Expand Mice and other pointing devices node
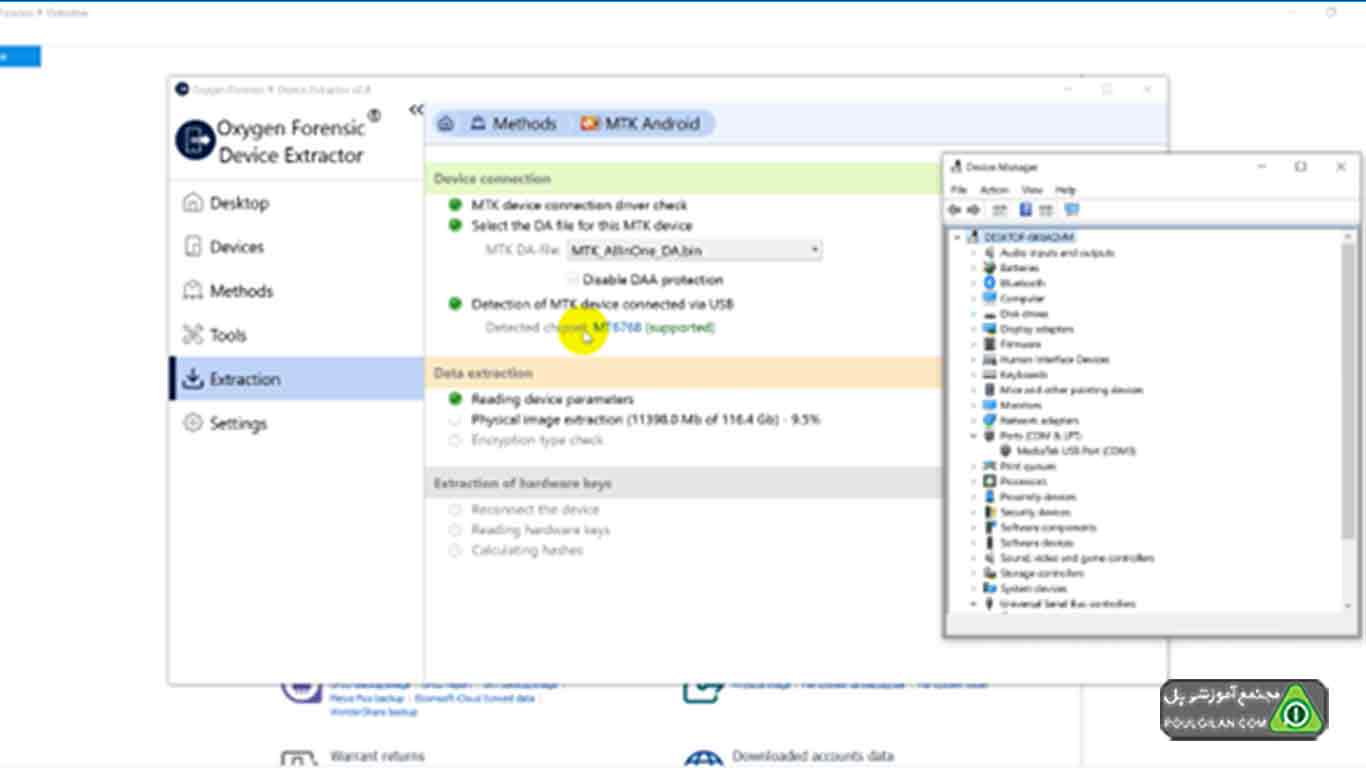The height and width of the screenshot is (768, 1366). (x=973, y=390)
